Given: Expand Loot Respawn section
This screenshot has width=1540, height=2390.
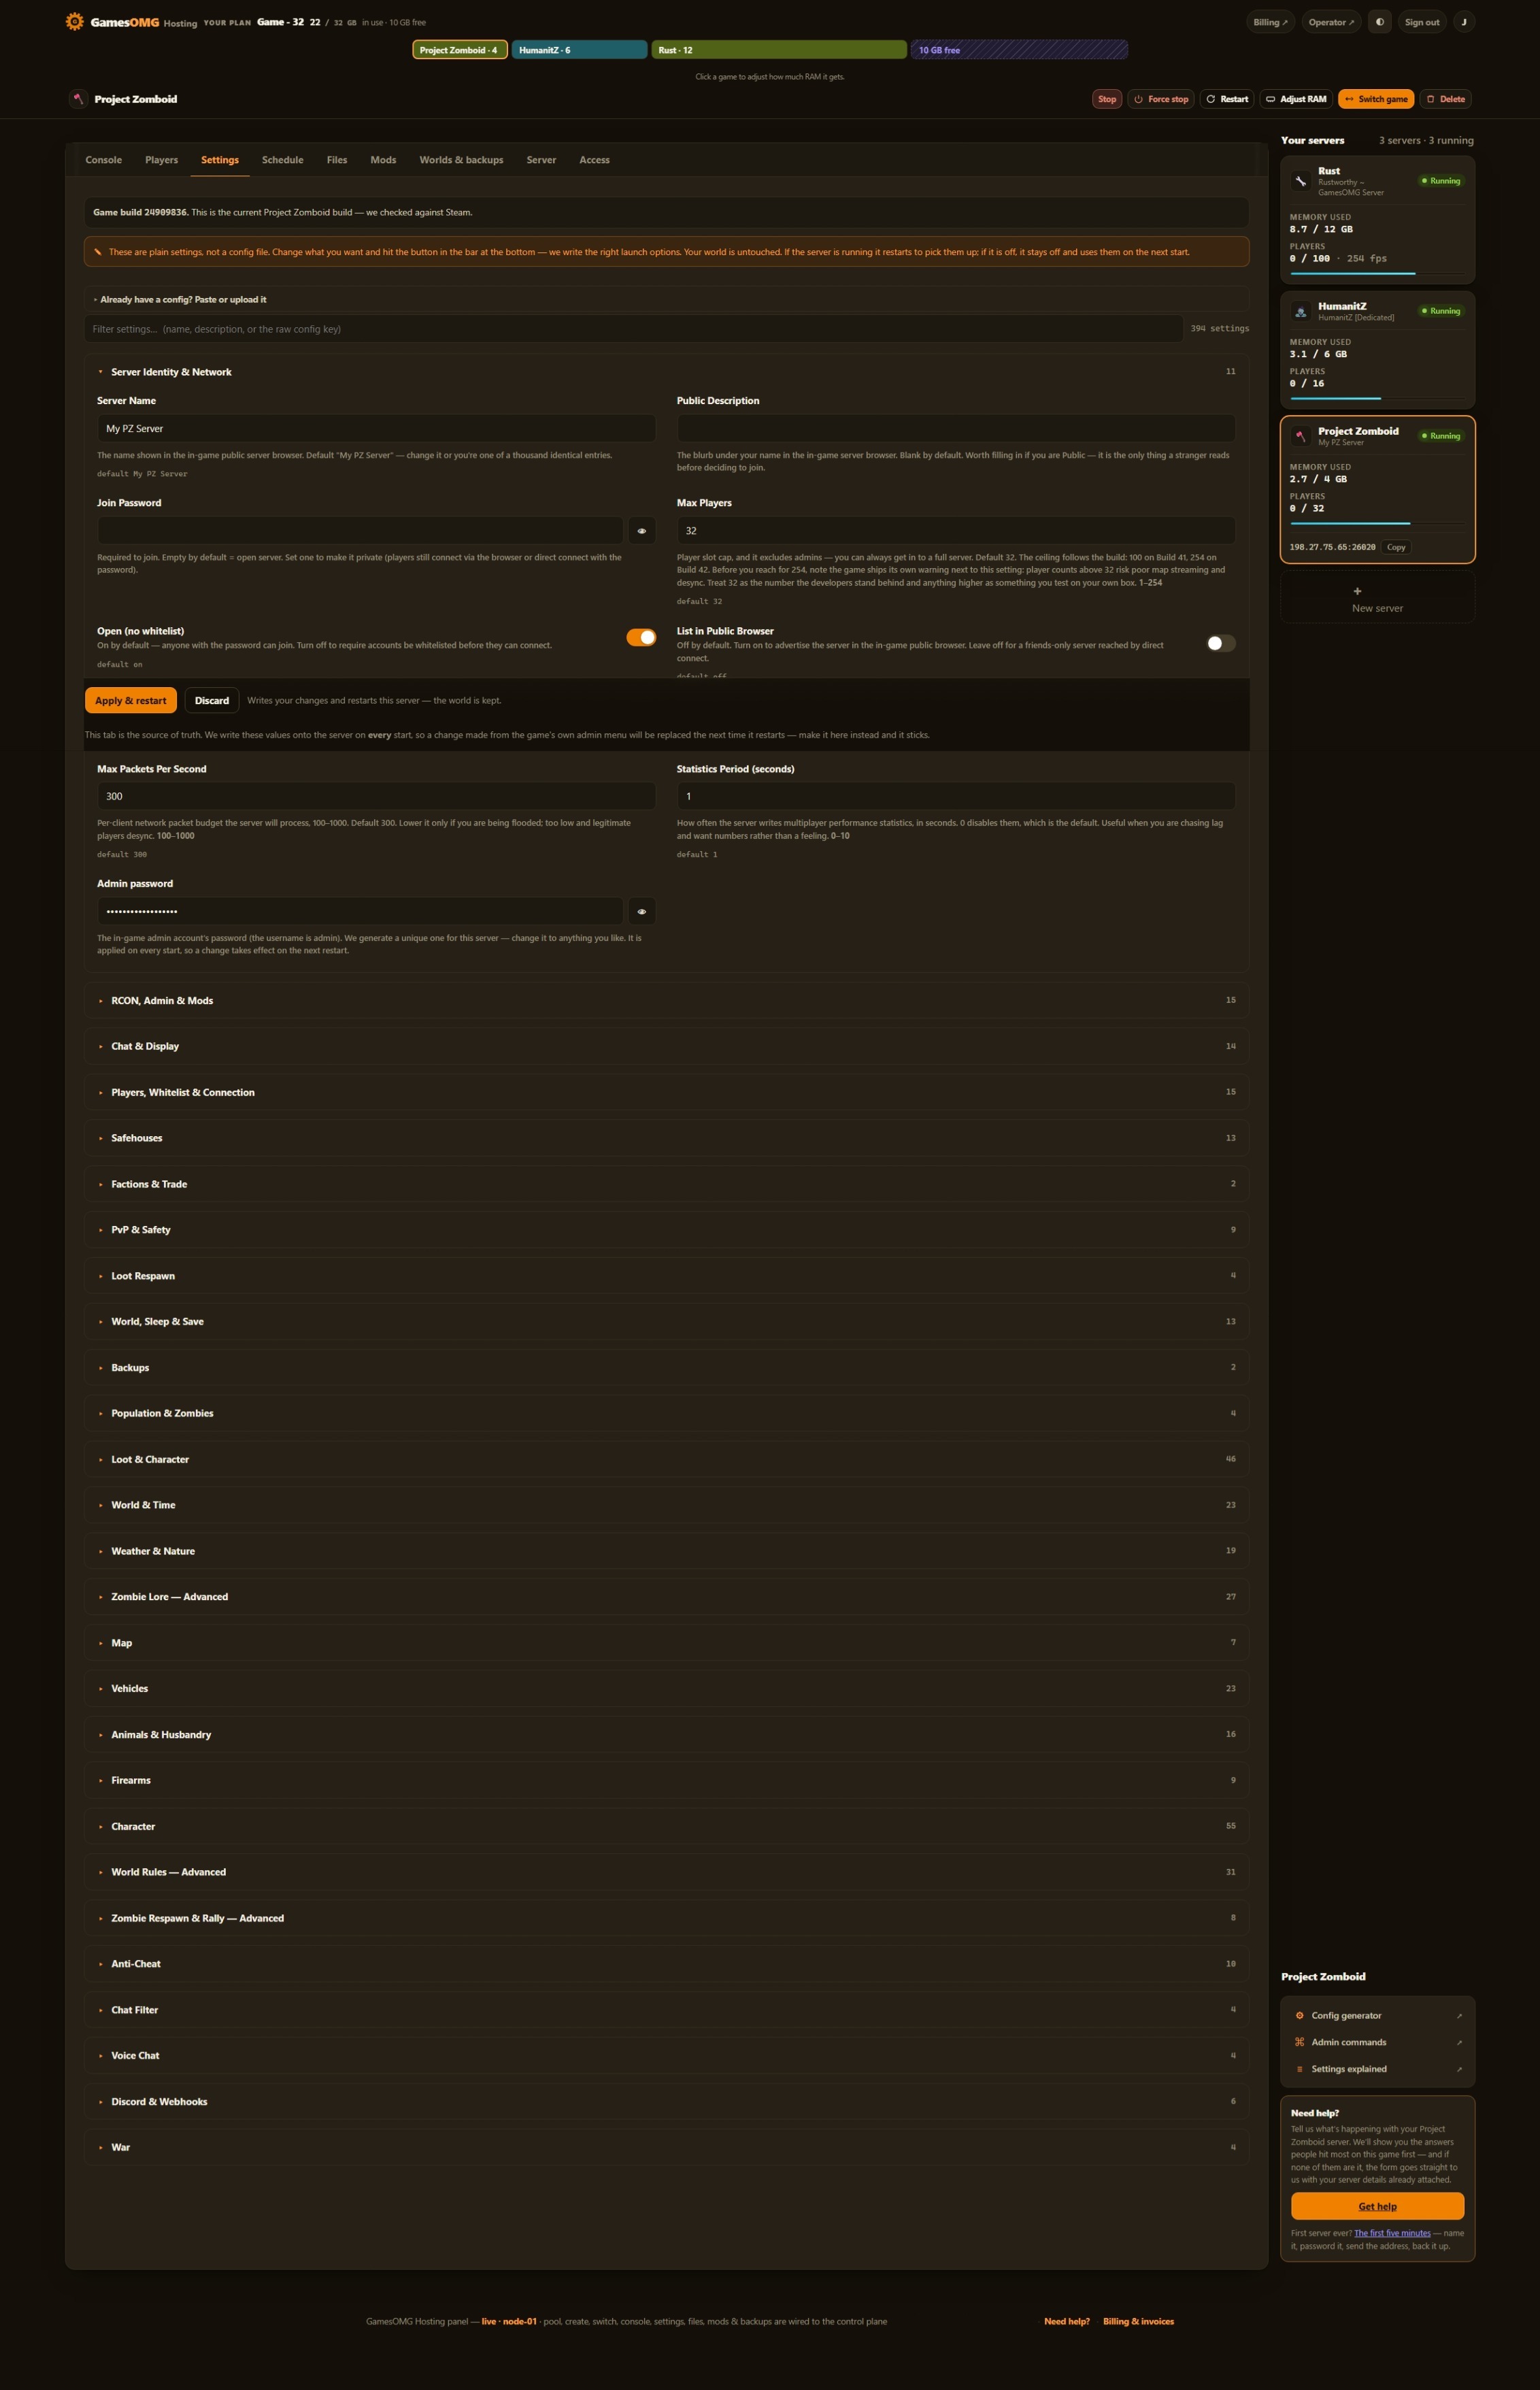Looking at the screenshot, I should (x=666, y=1276).
